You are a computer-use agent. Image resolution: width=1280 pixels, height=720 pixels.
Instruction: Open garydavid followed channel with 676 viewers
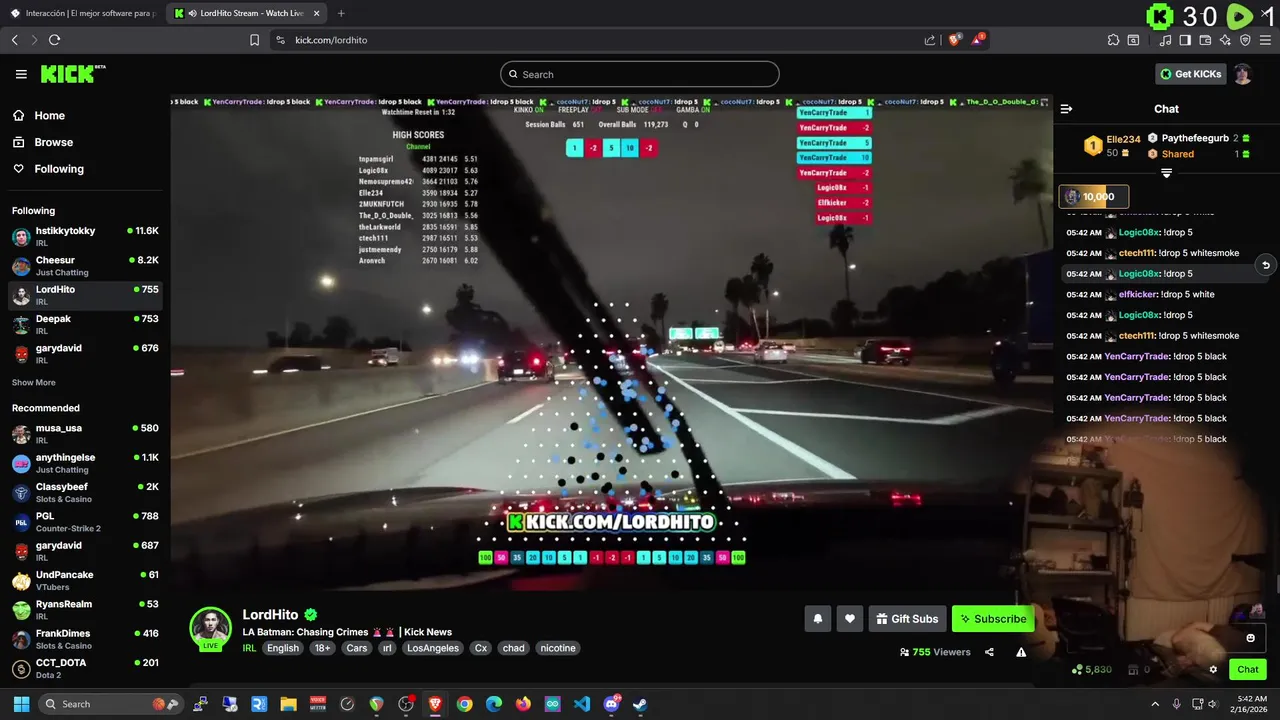85,353
